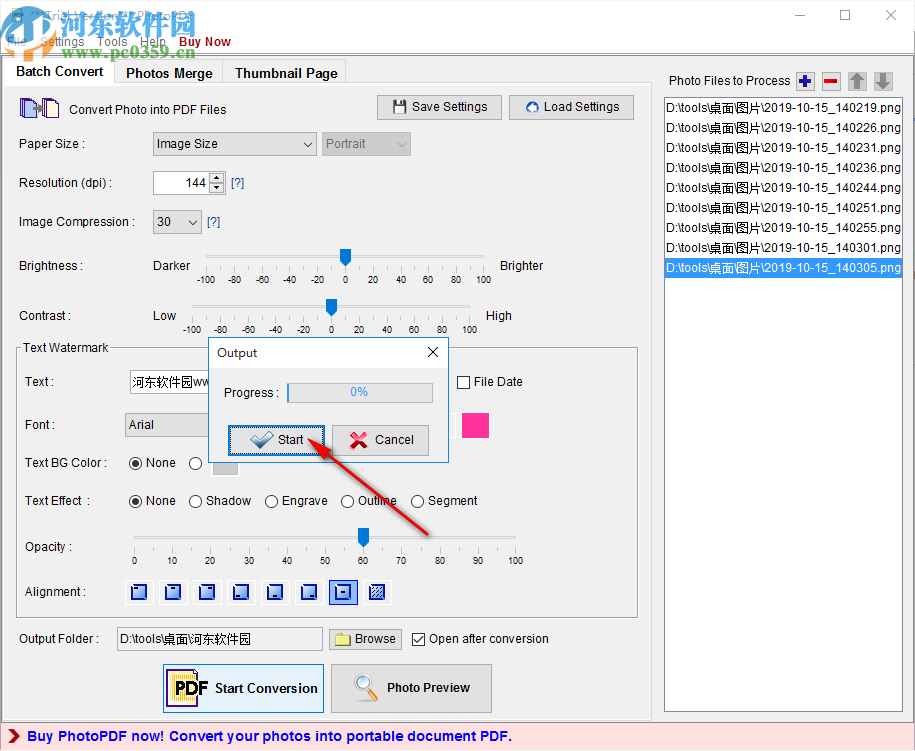The image size is (915, 751).
Task: Open the Tools menu
Action: [x=111, y=42]
